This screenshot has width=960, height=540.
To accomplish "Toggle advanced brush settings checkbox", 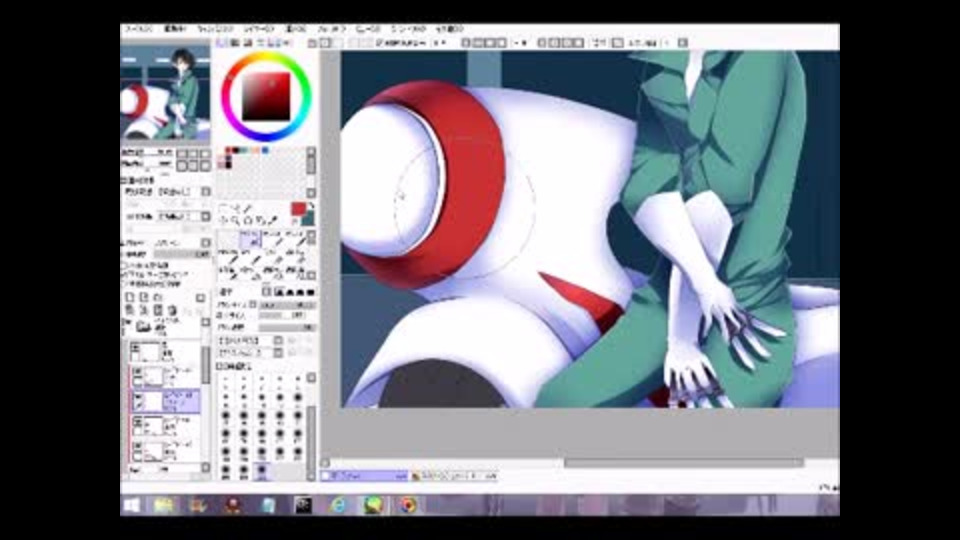I will pyautogui.click(x=220, y=366).
